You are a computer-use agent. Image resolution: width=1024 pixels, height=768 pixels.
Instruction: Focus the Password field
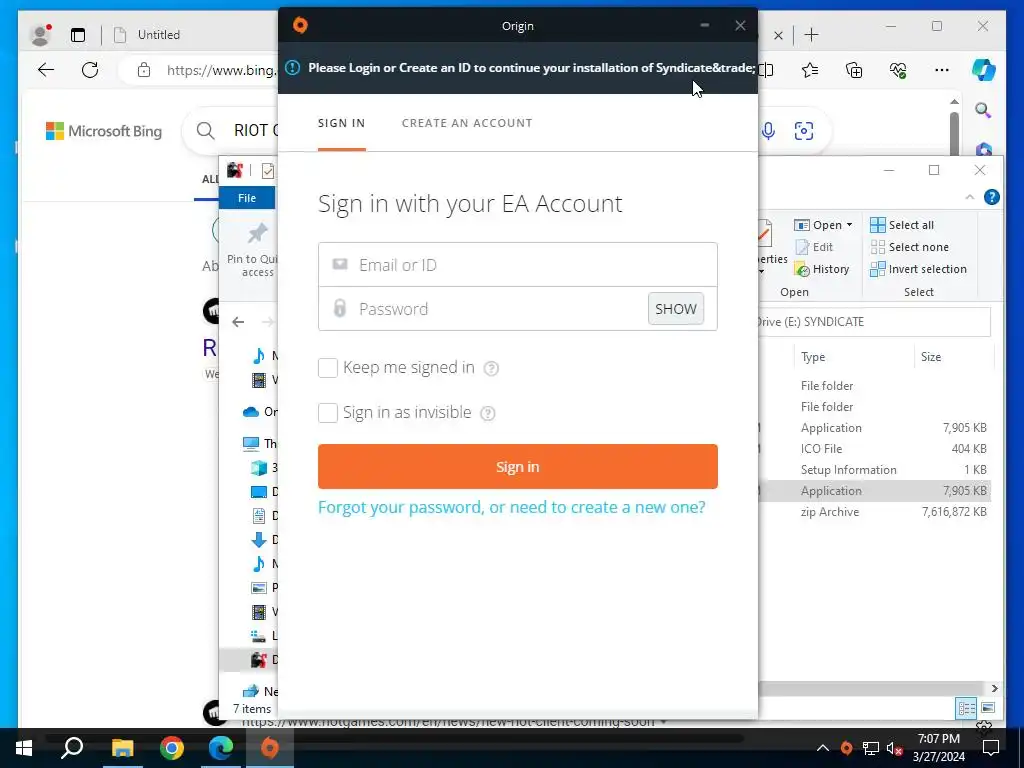click(x=483, y=308)
